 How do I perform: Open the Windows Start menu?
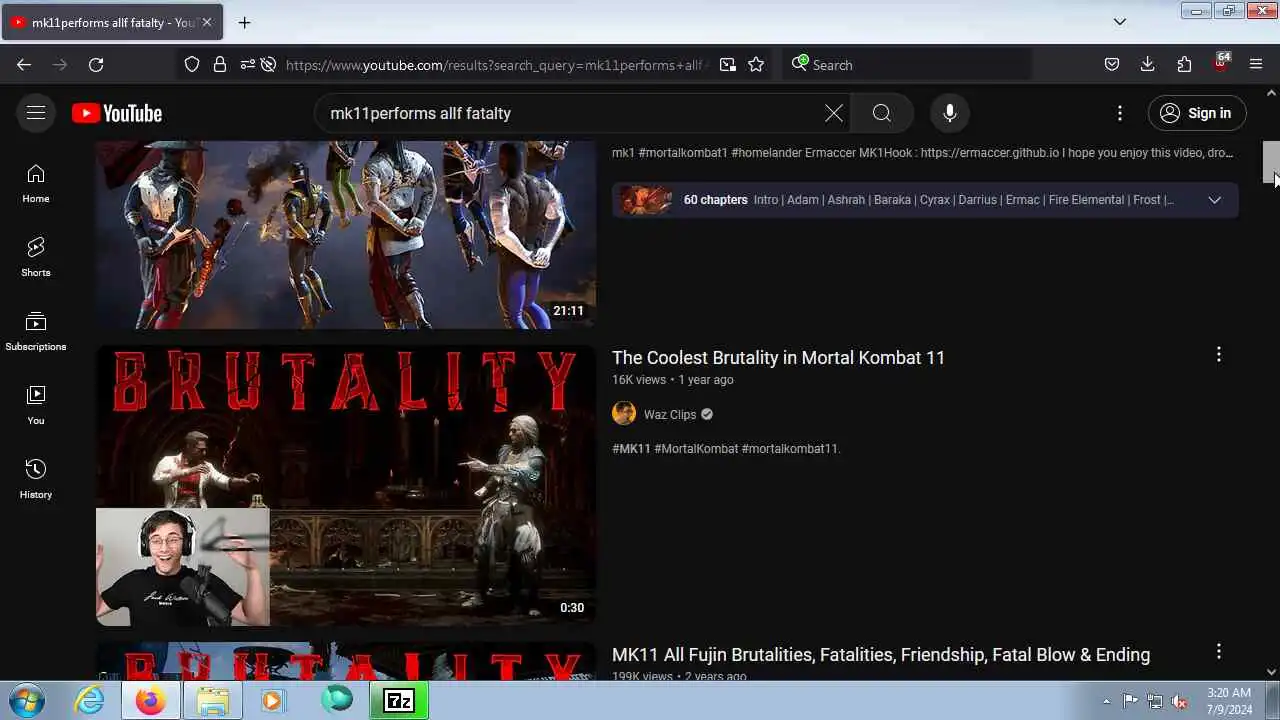[x=26, y=700]
